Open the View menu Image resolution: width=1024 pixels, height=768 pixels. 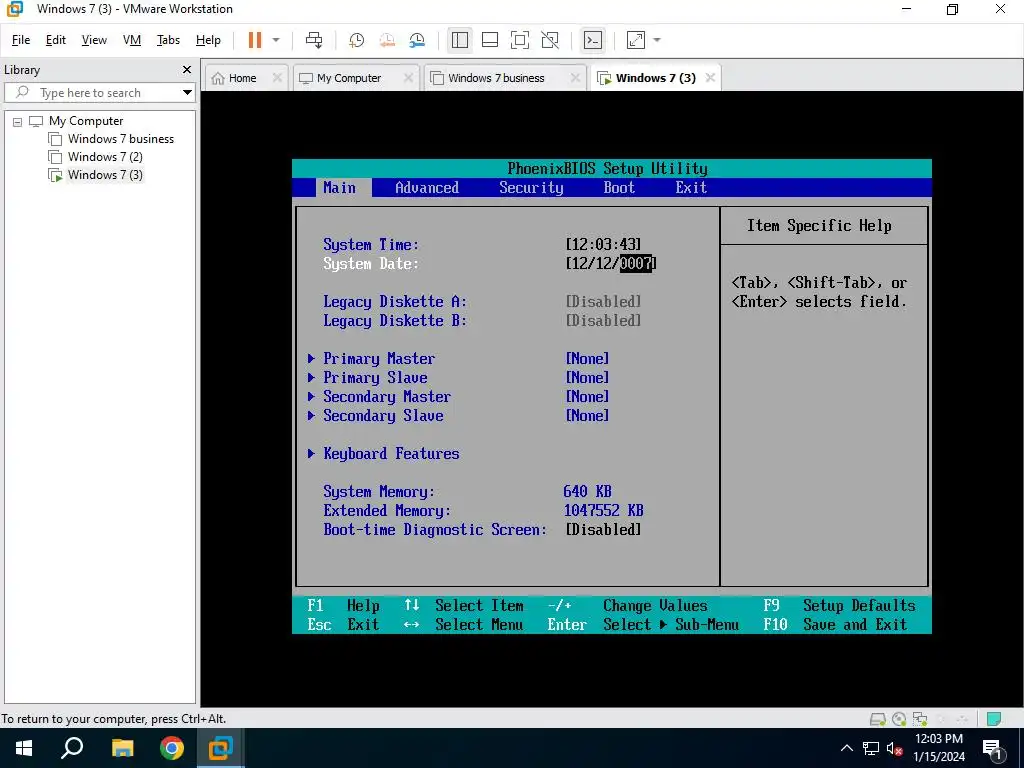(94, 40)
